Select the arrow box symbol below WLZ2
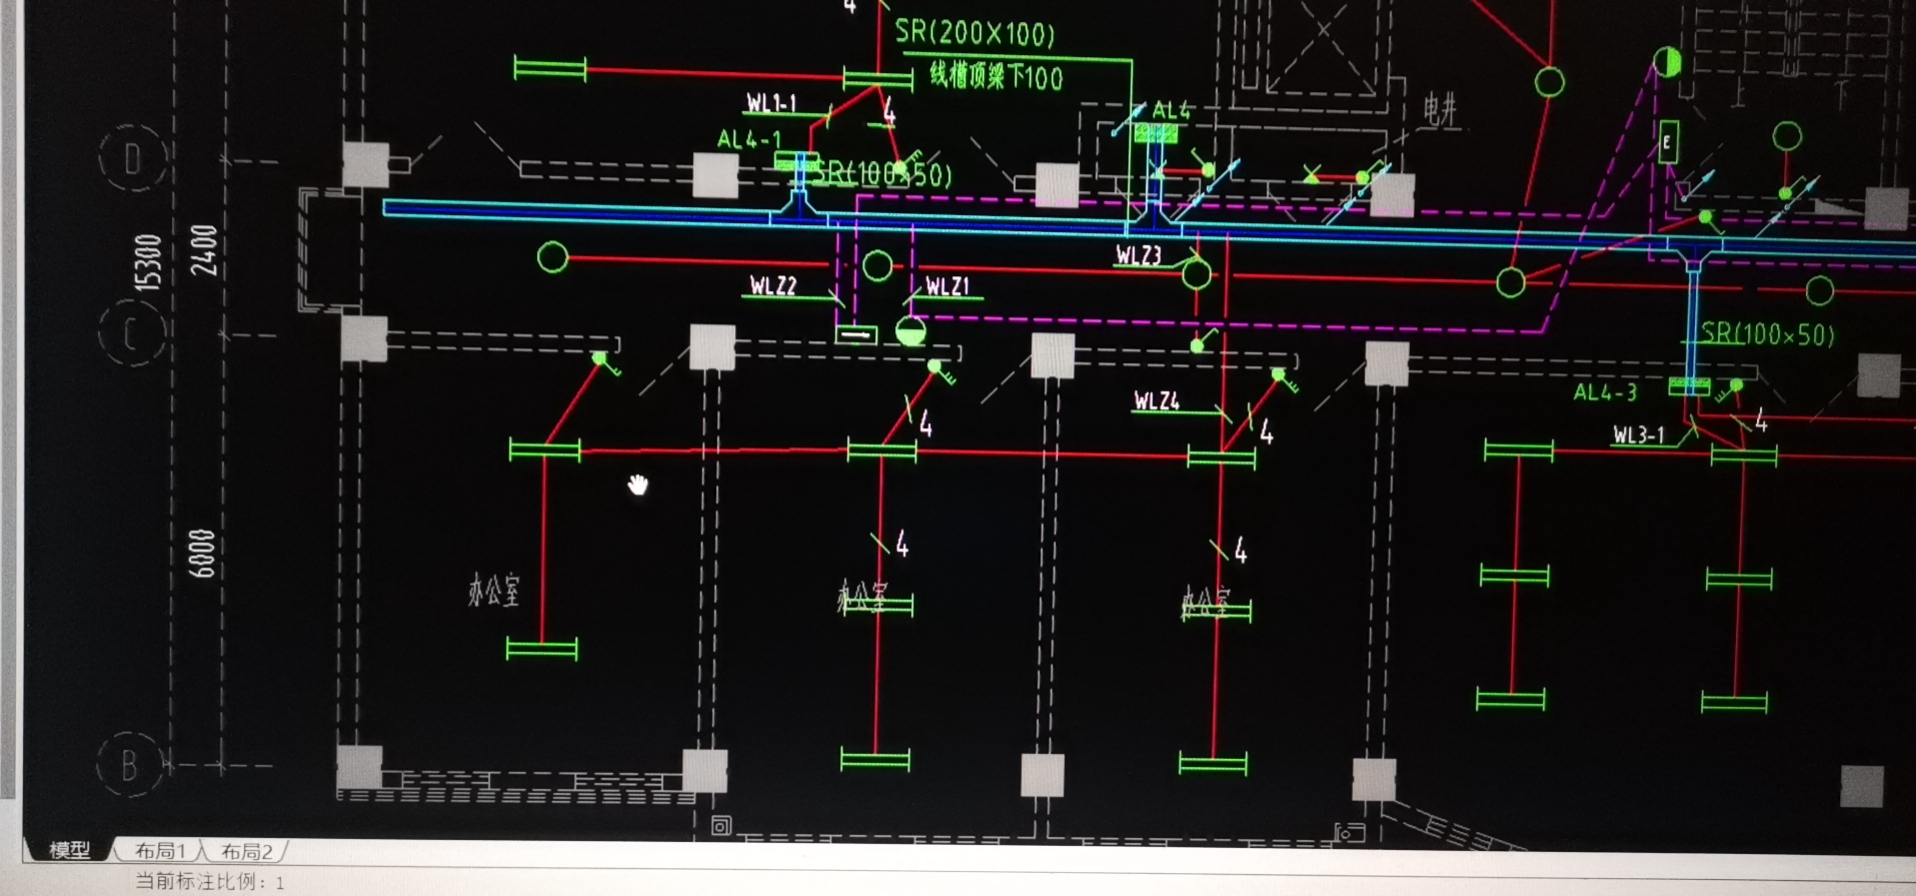This screenshot has height=896, width=1916. pyautogui.click(x=856, y=334)
